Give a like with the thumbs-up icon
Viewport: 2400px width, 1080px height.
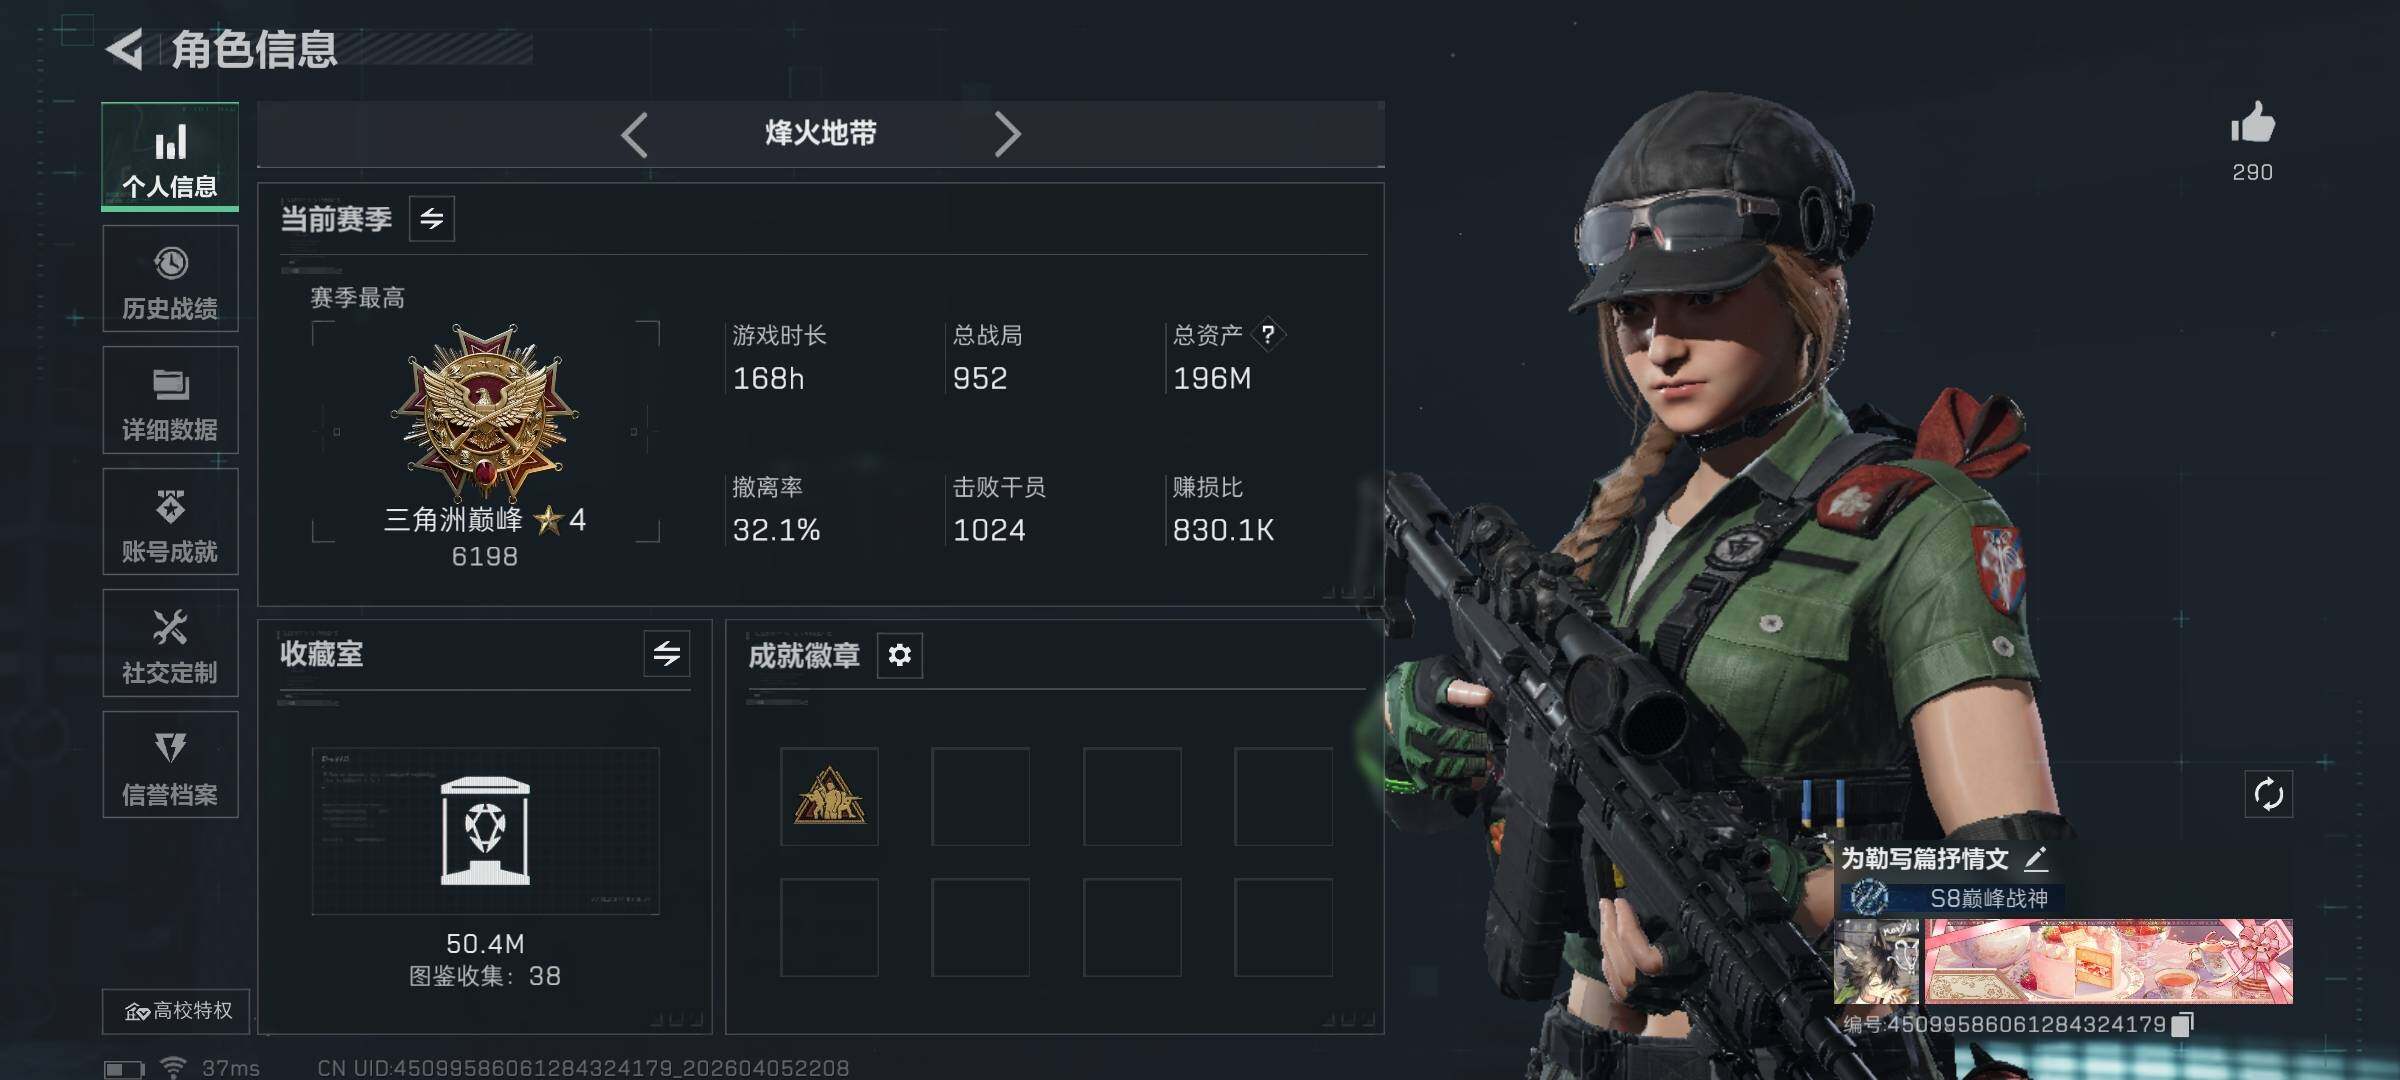tap(2252, 124)
